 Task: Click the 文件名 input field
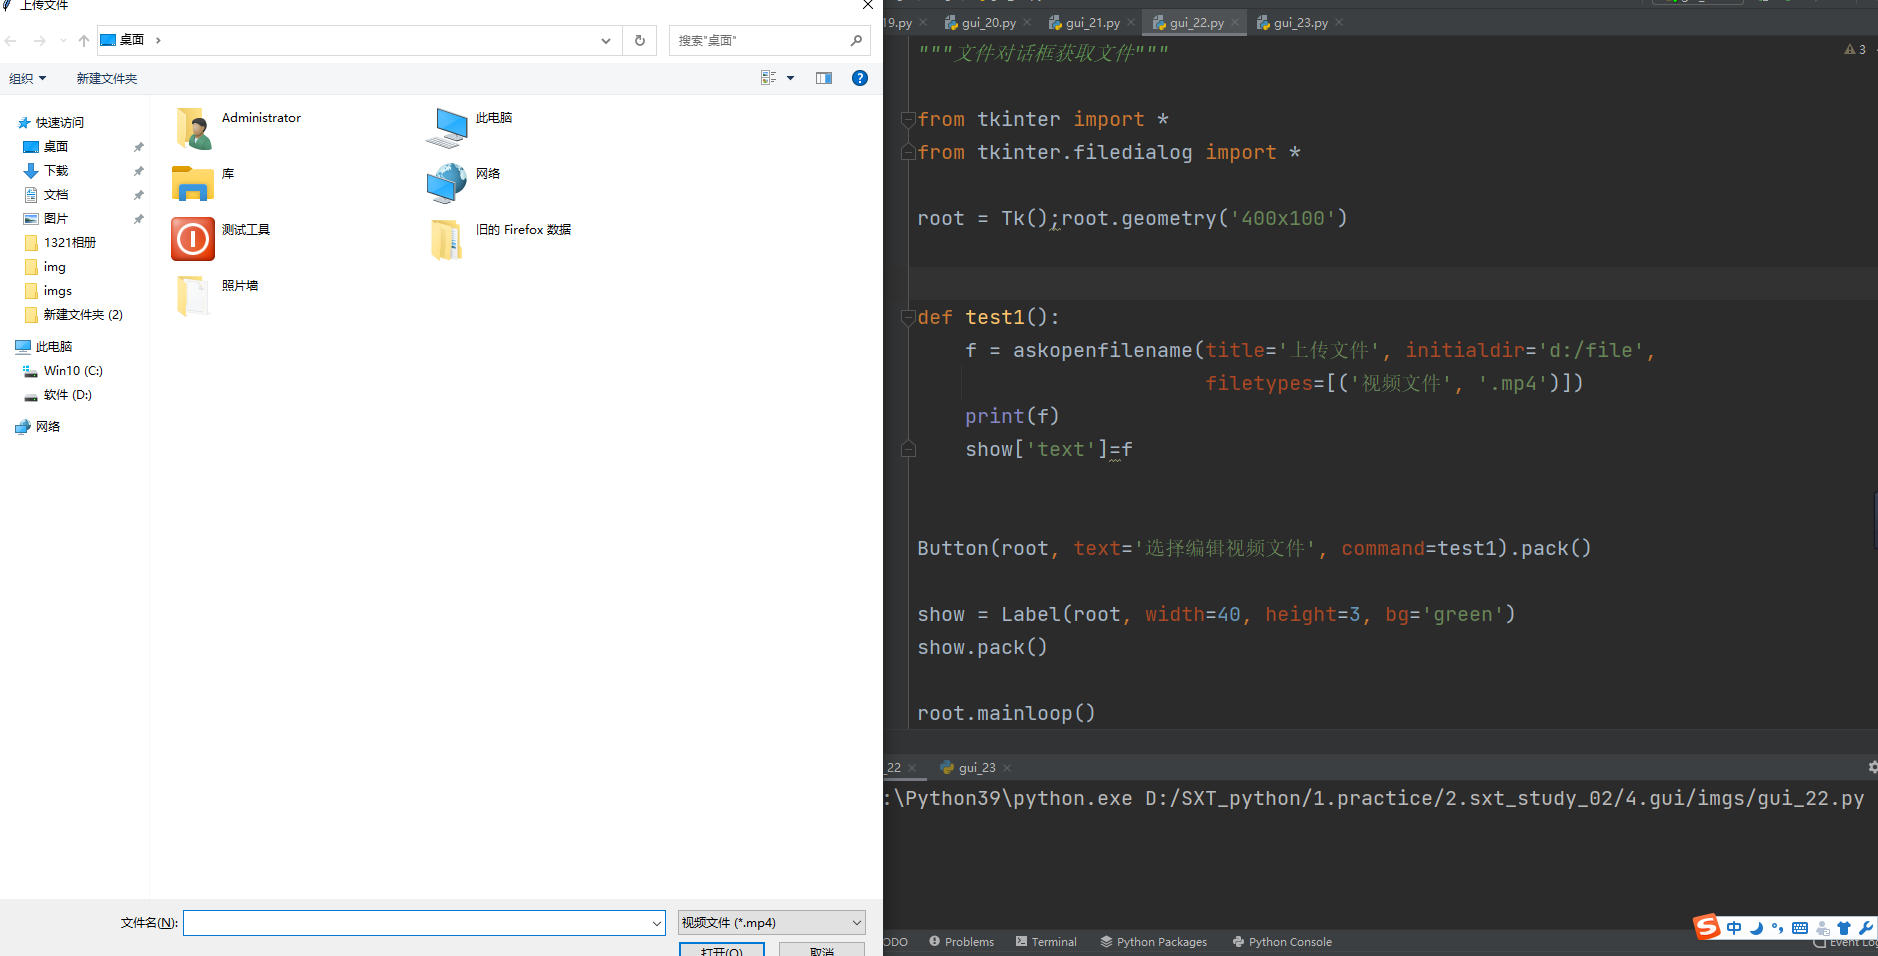click(x=416, y=923)
